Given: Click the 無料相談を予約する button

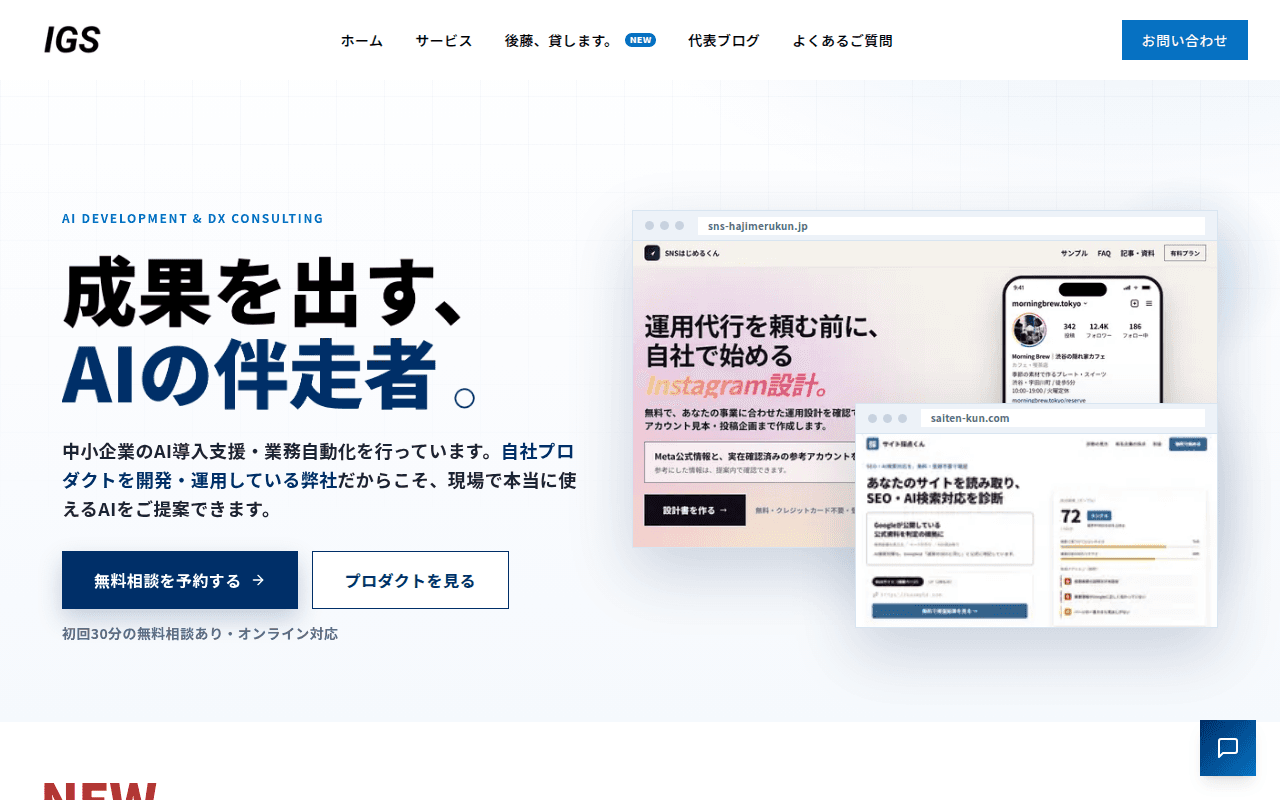Looking at the screenshot, I should pyautogui.click(x=180, y=580).
